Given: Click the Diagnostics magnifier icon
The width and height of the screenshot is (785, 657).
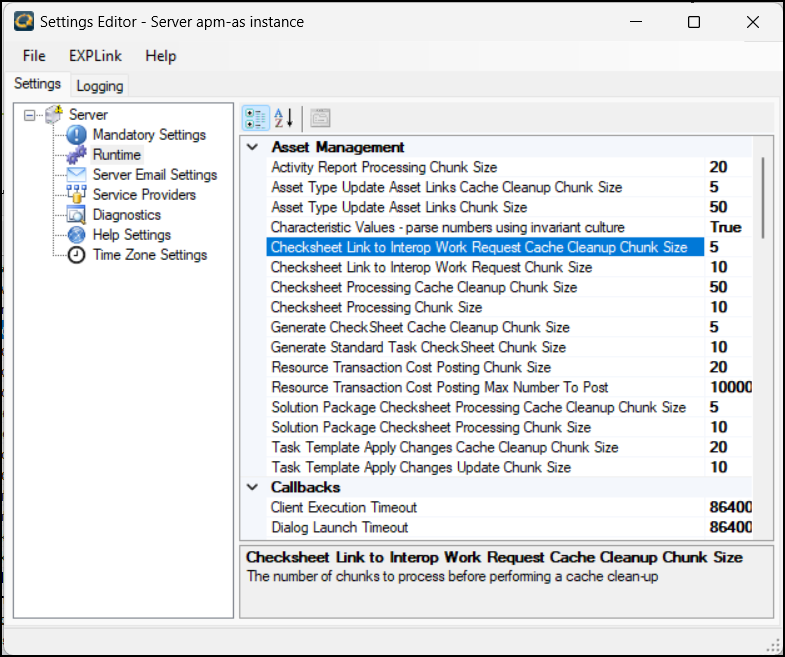Looking at the screenshot, I should pos(77,215).
